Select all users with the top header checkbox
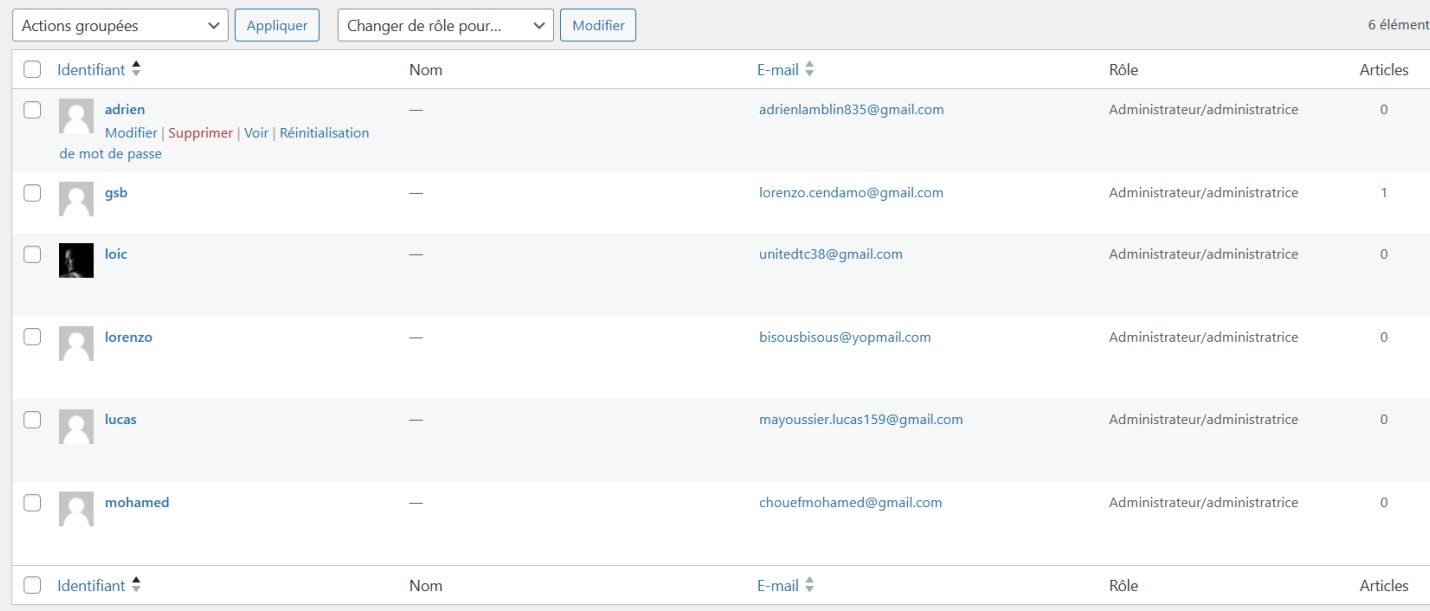This screenshot has height=611, width=1430. pyautogui.click(x=32, y=69)
